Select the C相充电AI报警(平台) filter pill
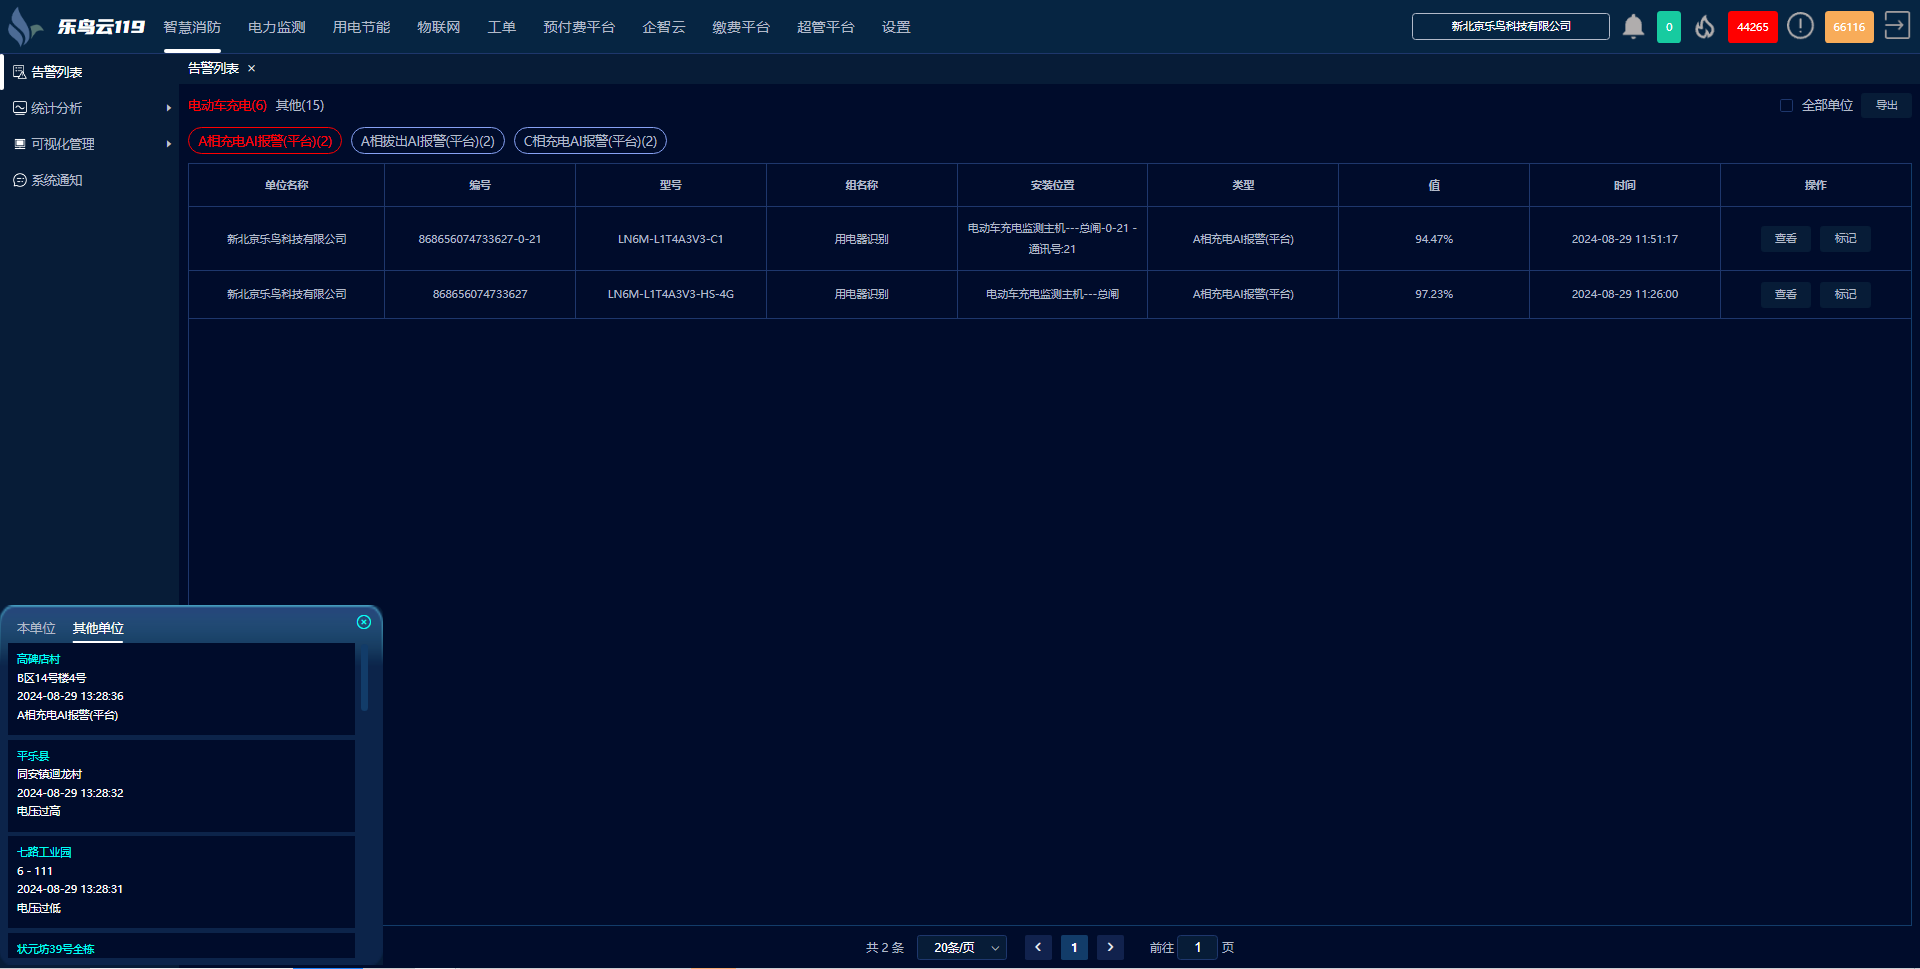 coord(590,141)
